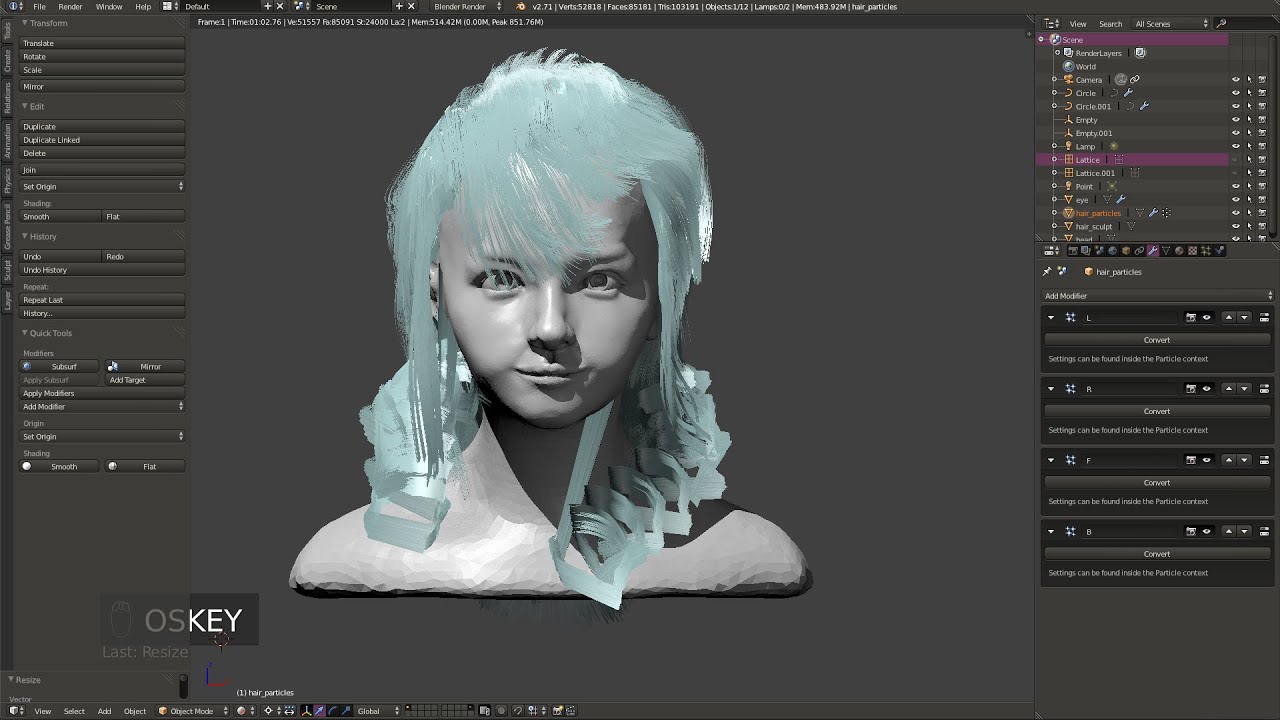Image resolution: width=1280 pixels, height=720 pixels.
Task: Click the snap magnet icon in 3D header
Action: 518,711
